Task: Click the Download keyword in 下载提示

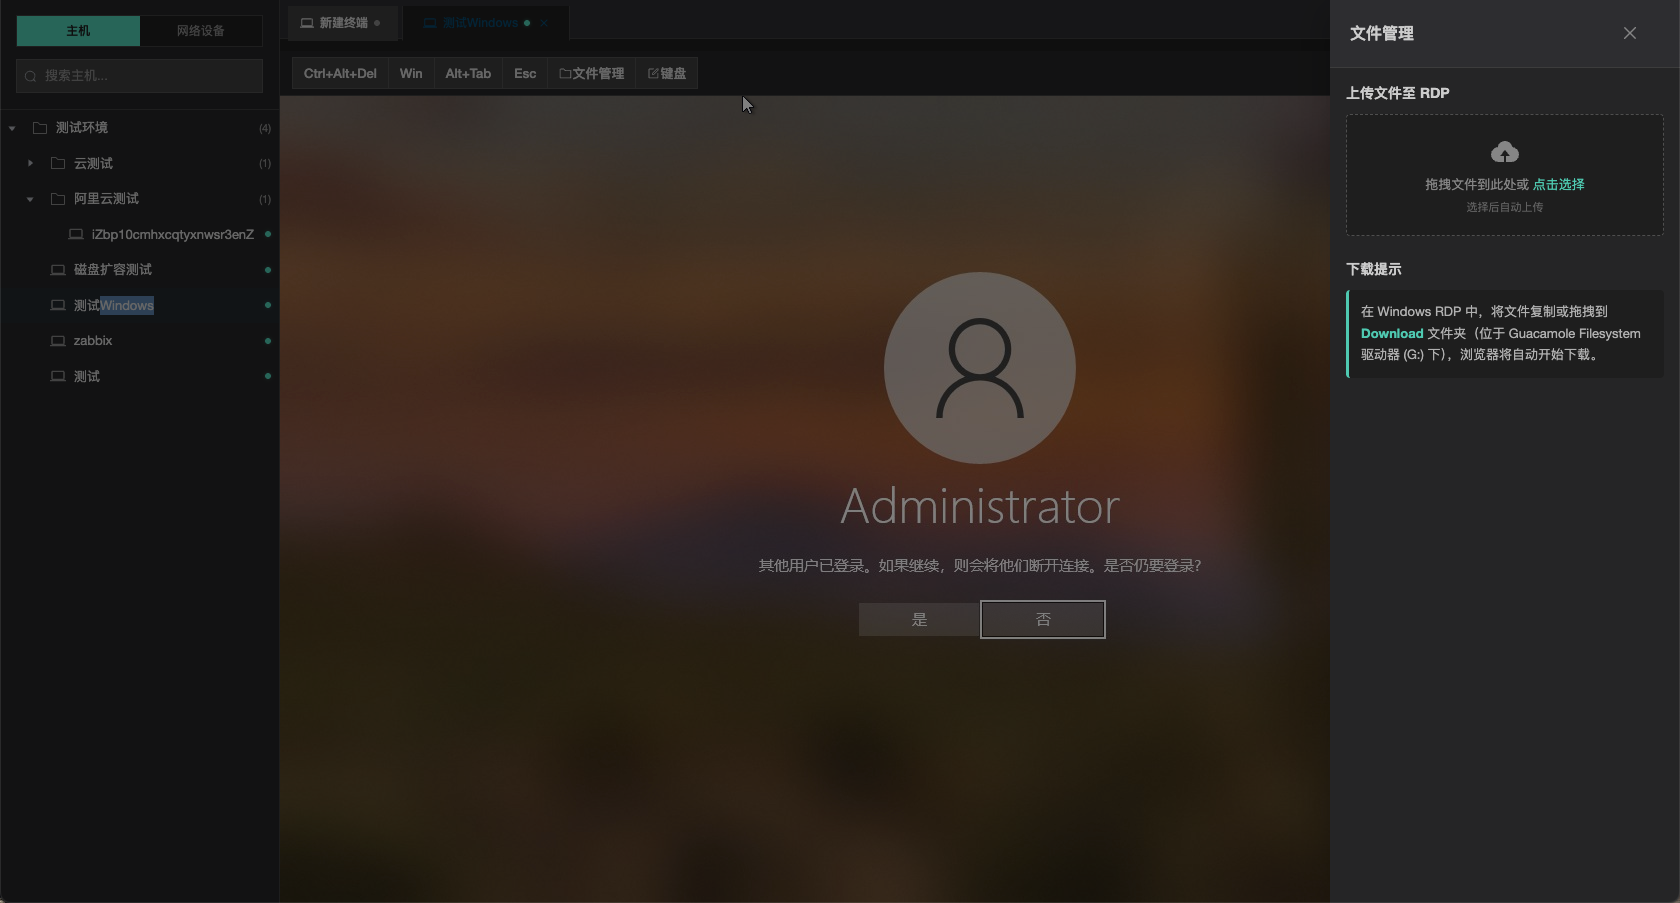Action: [1392, 333]
